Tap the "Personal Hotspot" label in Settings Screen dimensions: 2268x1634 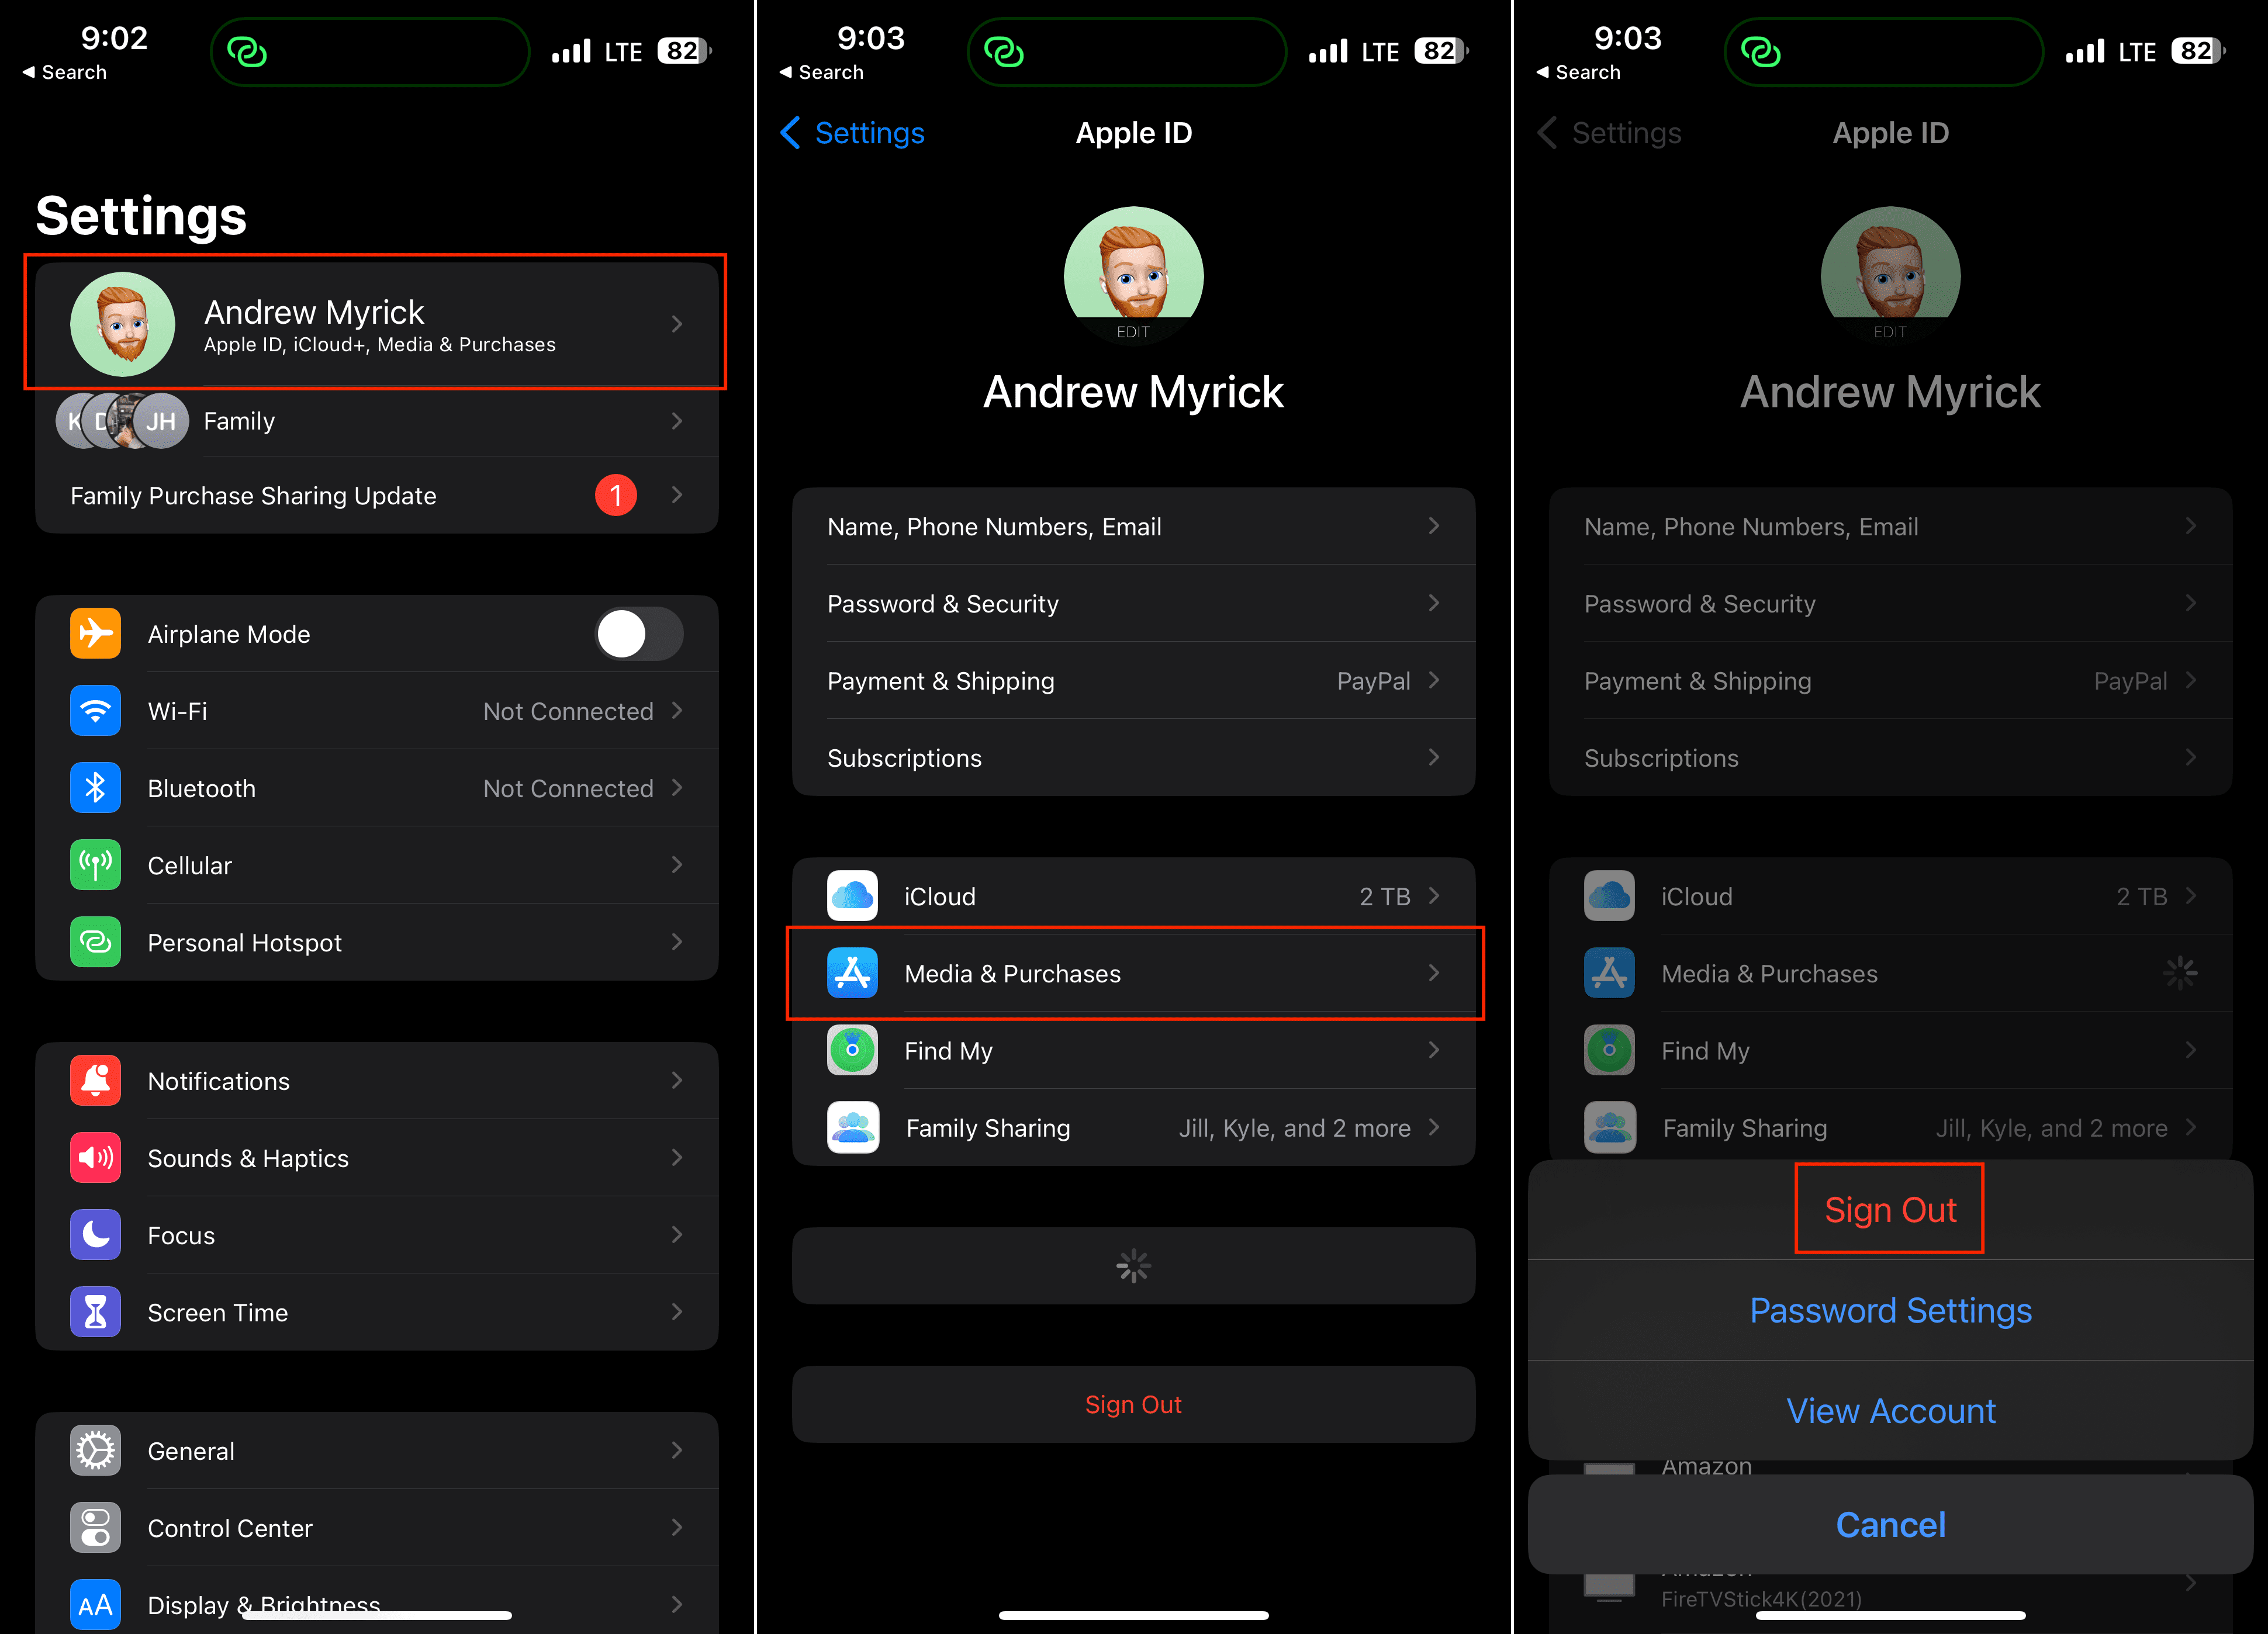click(x=244, y=942)
